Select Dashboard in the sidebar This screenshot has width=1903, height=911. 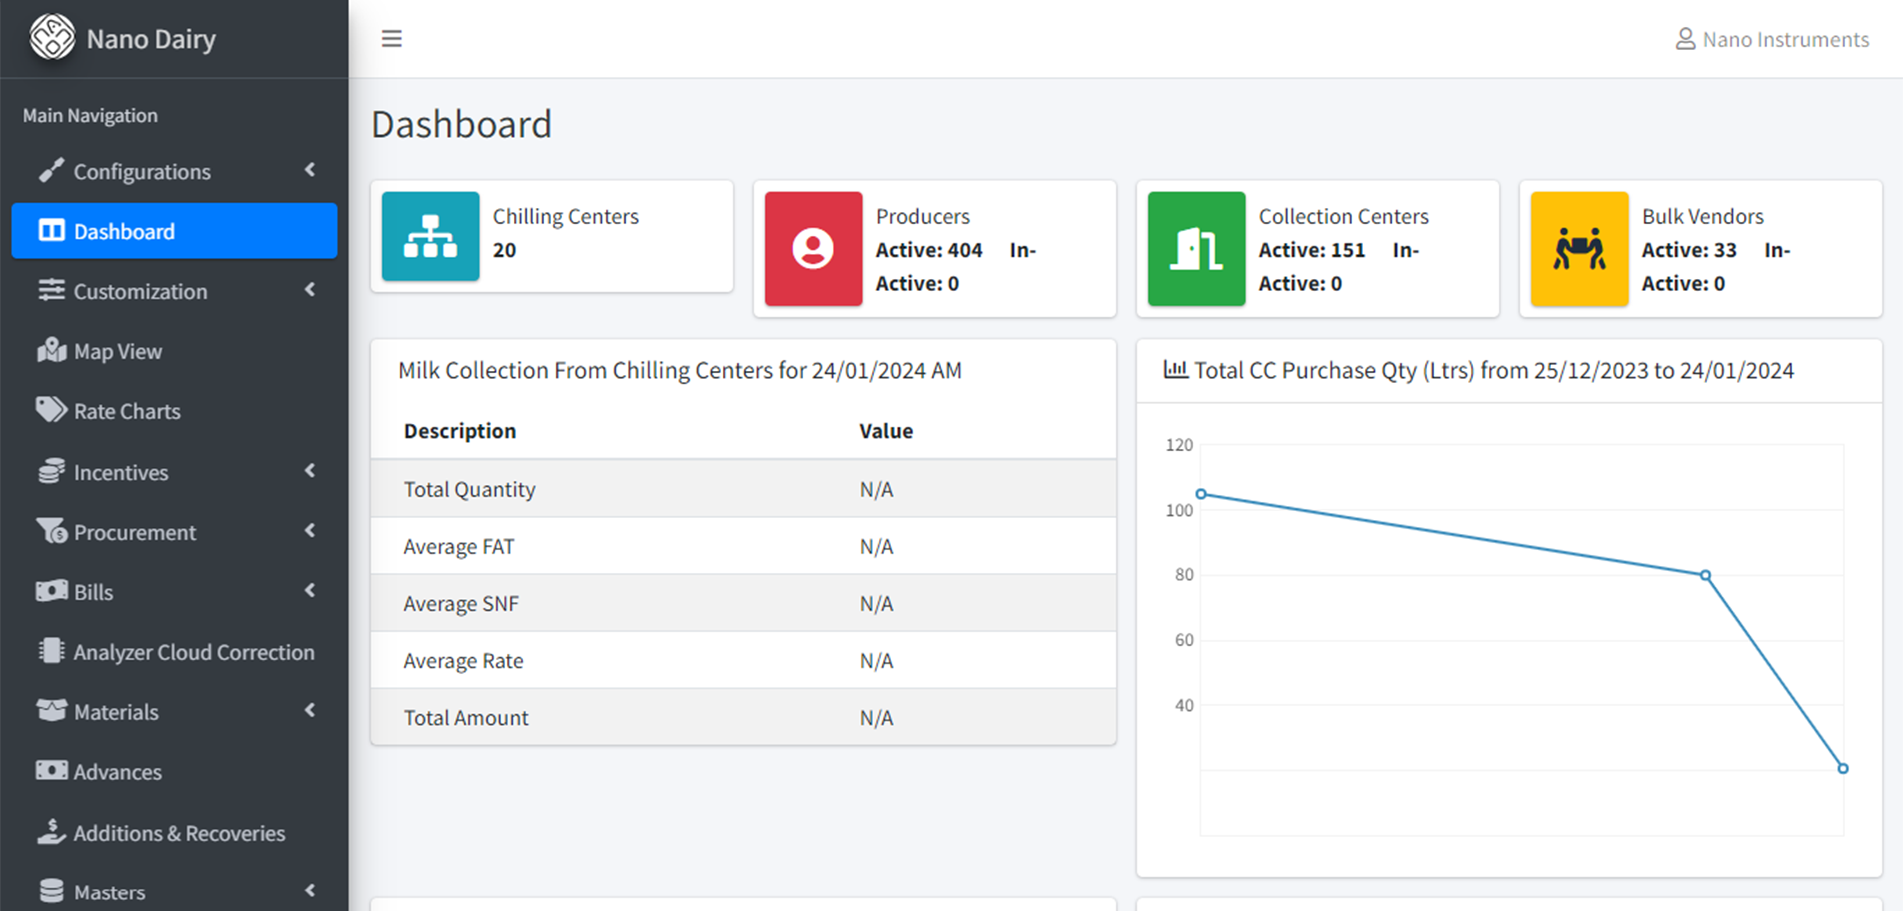(174, 231)
